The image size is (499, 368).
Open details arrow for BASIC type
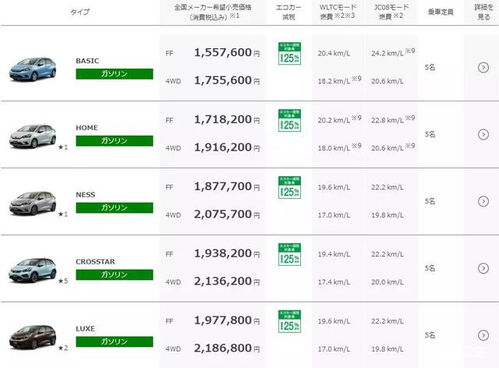pyautogui.click(x=483, y=67)
